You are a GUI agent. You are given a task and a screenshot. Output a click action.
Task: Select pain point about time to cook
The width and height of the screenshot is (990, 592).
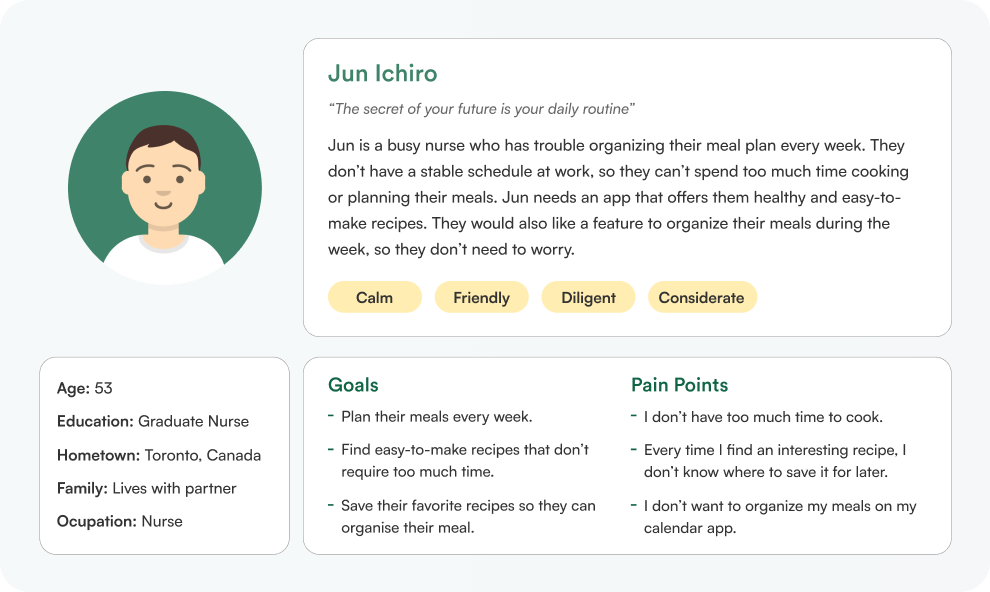point(763,417)
